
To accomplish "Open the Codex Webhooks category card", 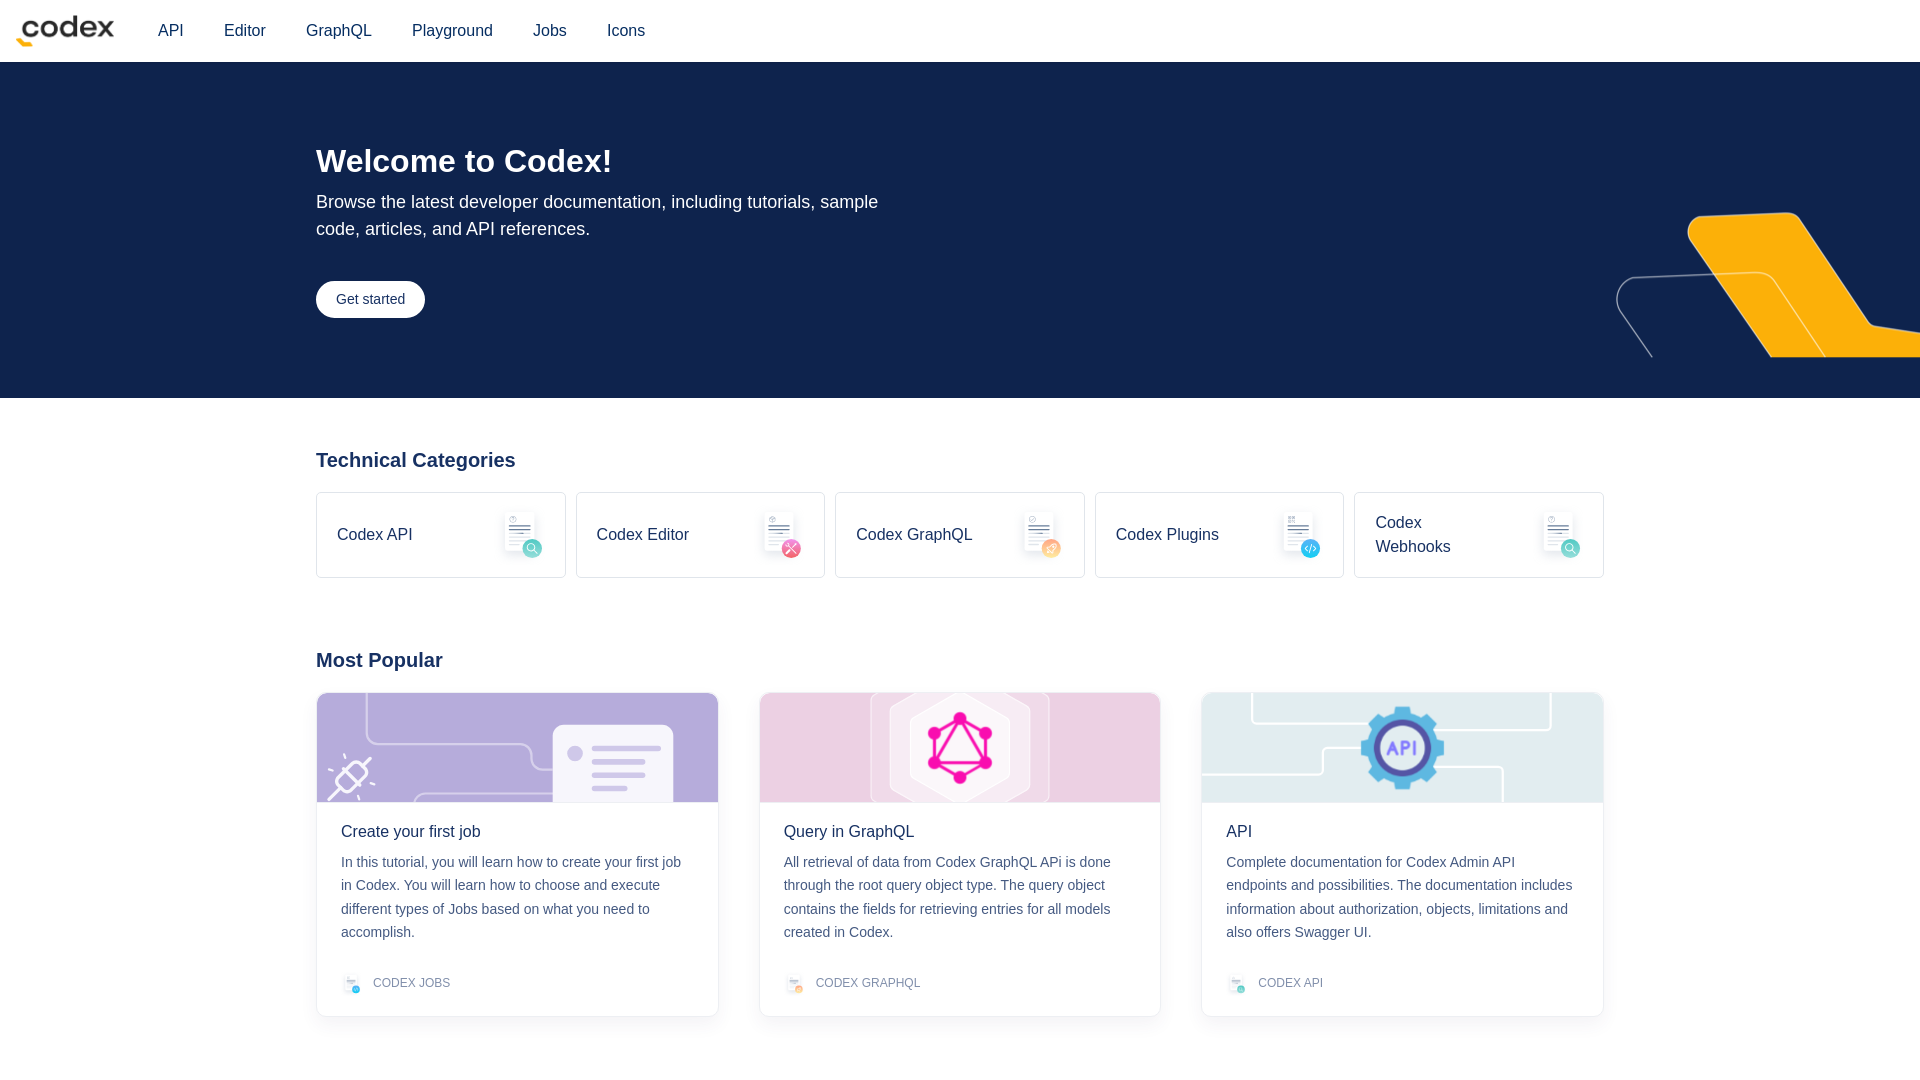I will (1479, 535).
